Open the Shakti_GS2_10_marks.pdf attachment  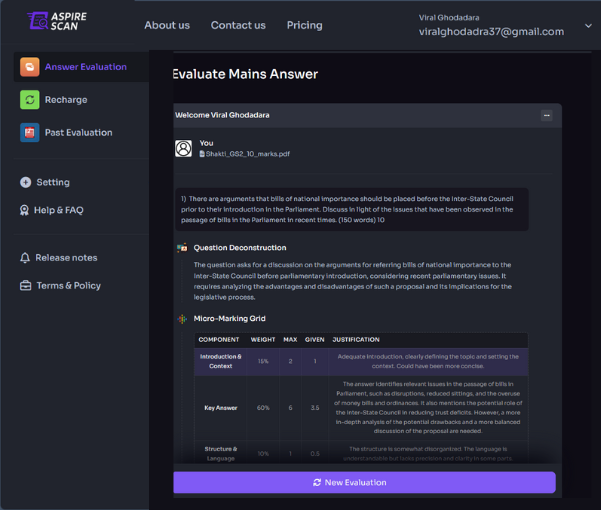246,154
